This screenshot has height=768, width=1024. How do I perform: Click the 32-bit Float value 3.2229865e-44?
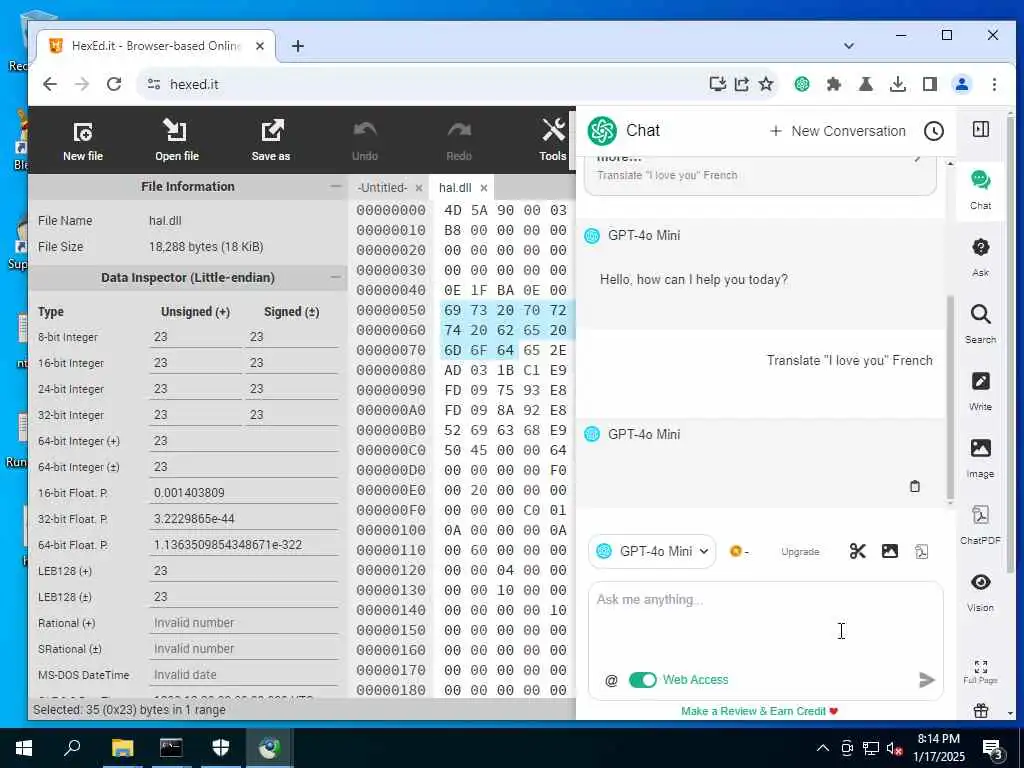tap(244, 519)
